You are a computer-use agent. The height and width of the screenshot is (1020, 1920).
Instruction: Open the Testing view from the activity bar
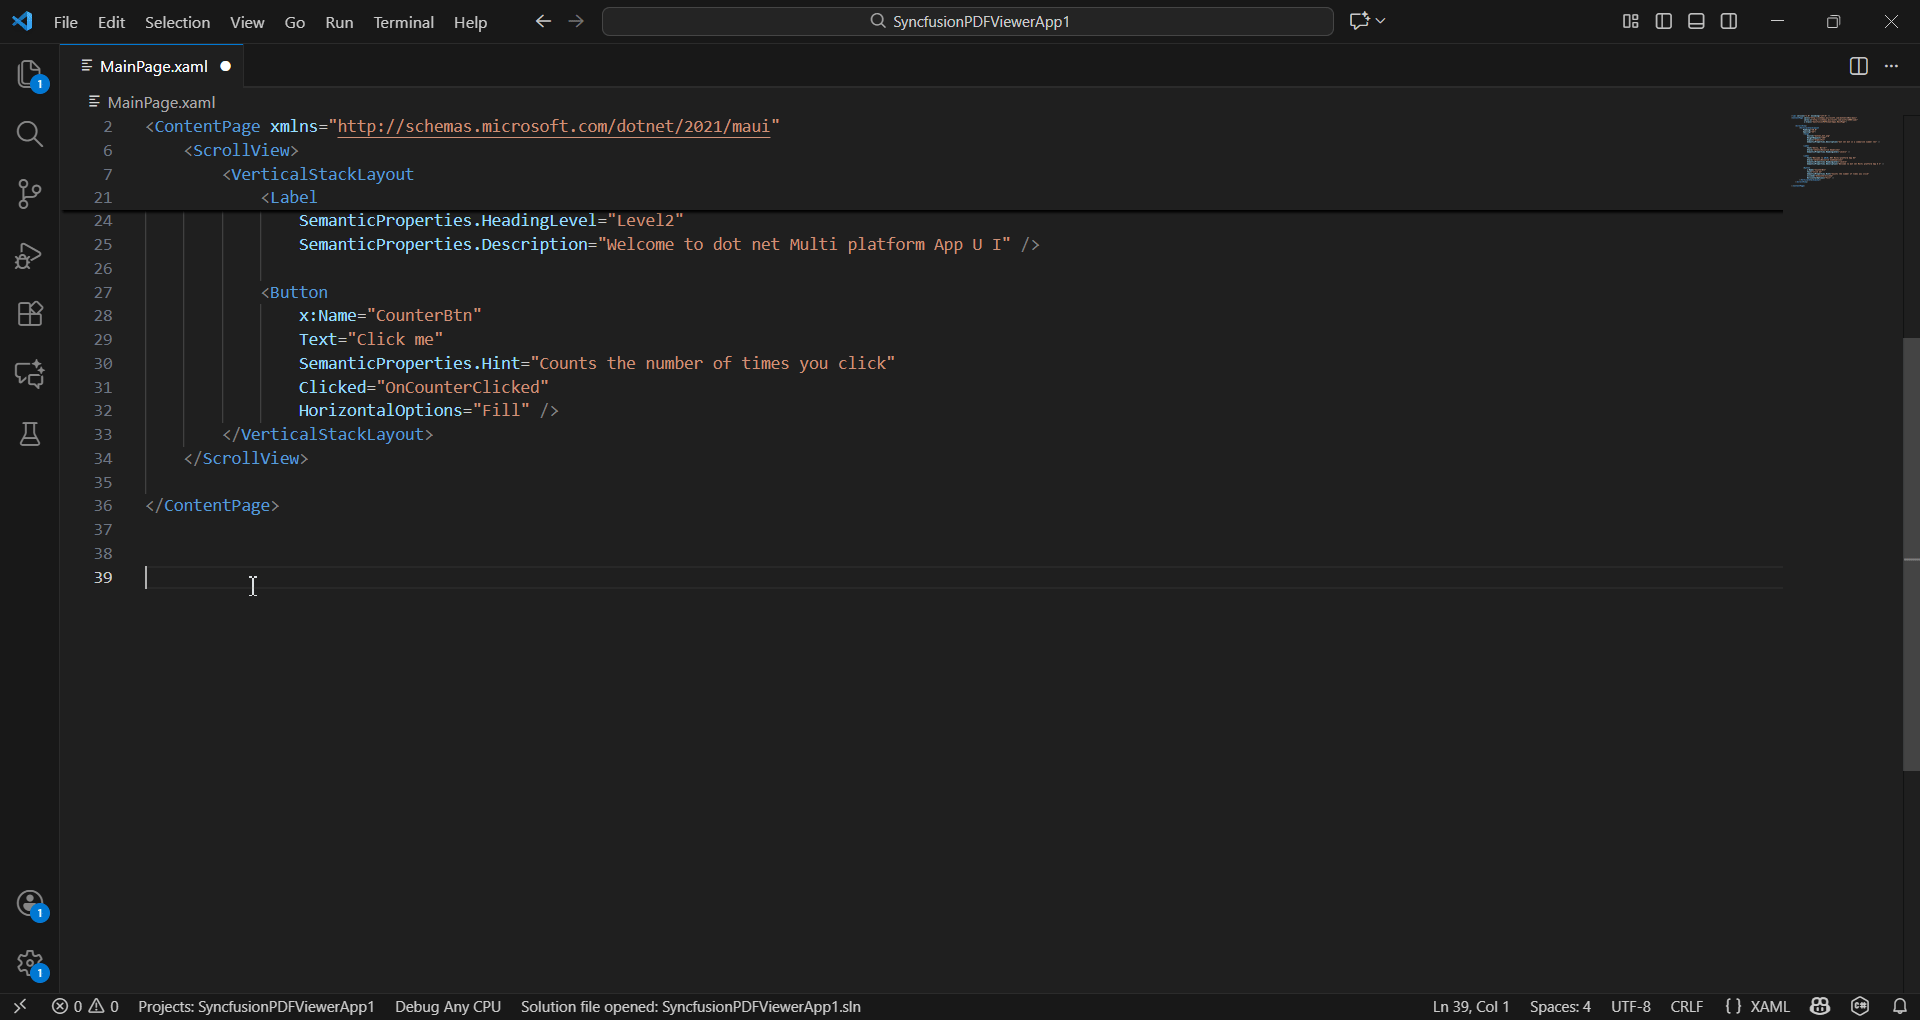pyautogui.click(x=29, y=433)
